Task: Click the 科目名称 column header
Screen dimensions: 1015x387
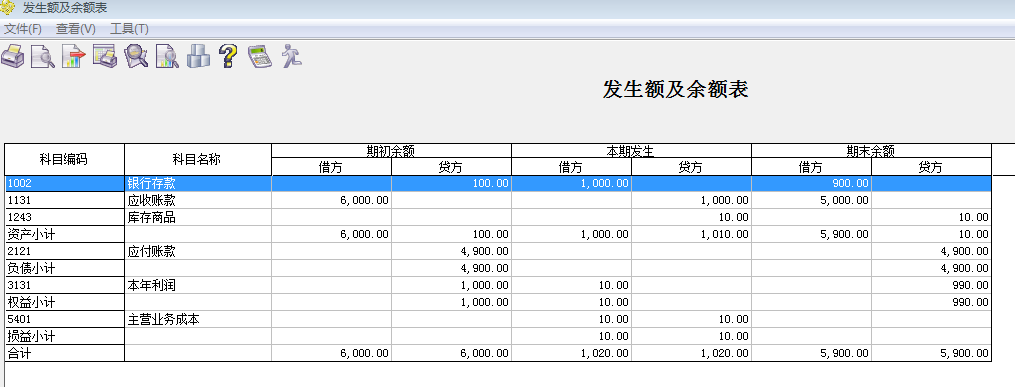Action: tap(197, 159)
